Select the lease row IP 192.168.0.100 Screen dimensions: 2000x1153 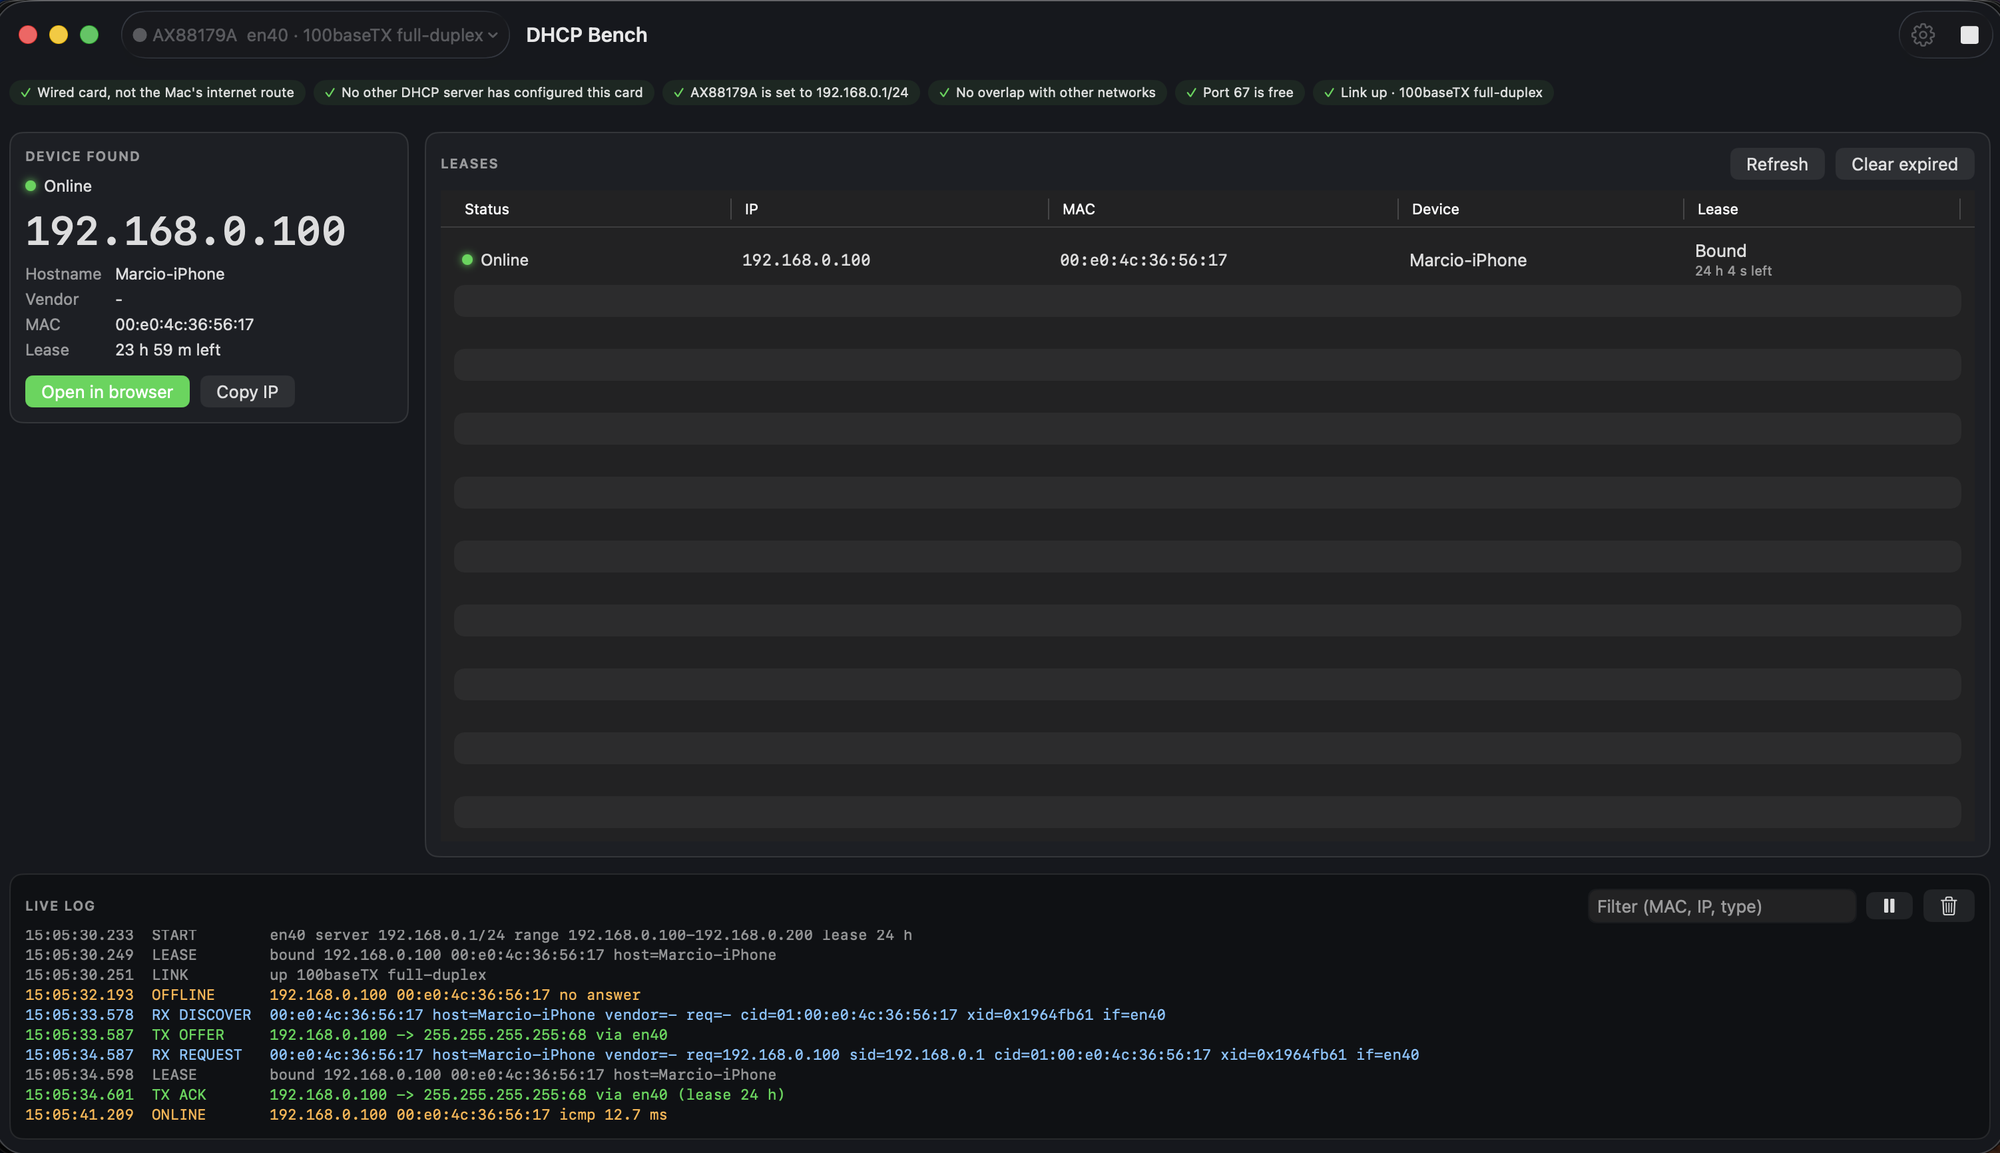(806, 260)
